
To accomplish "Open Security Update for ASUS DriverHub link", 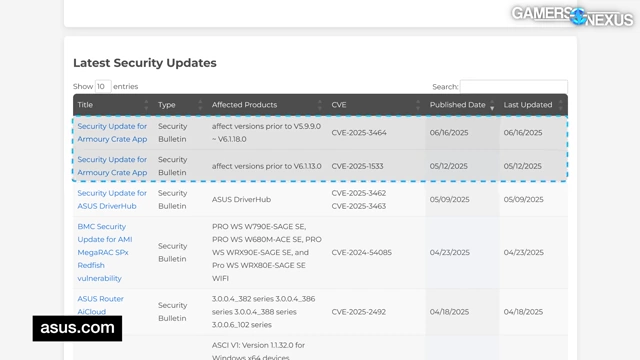I will click(112, 200).
